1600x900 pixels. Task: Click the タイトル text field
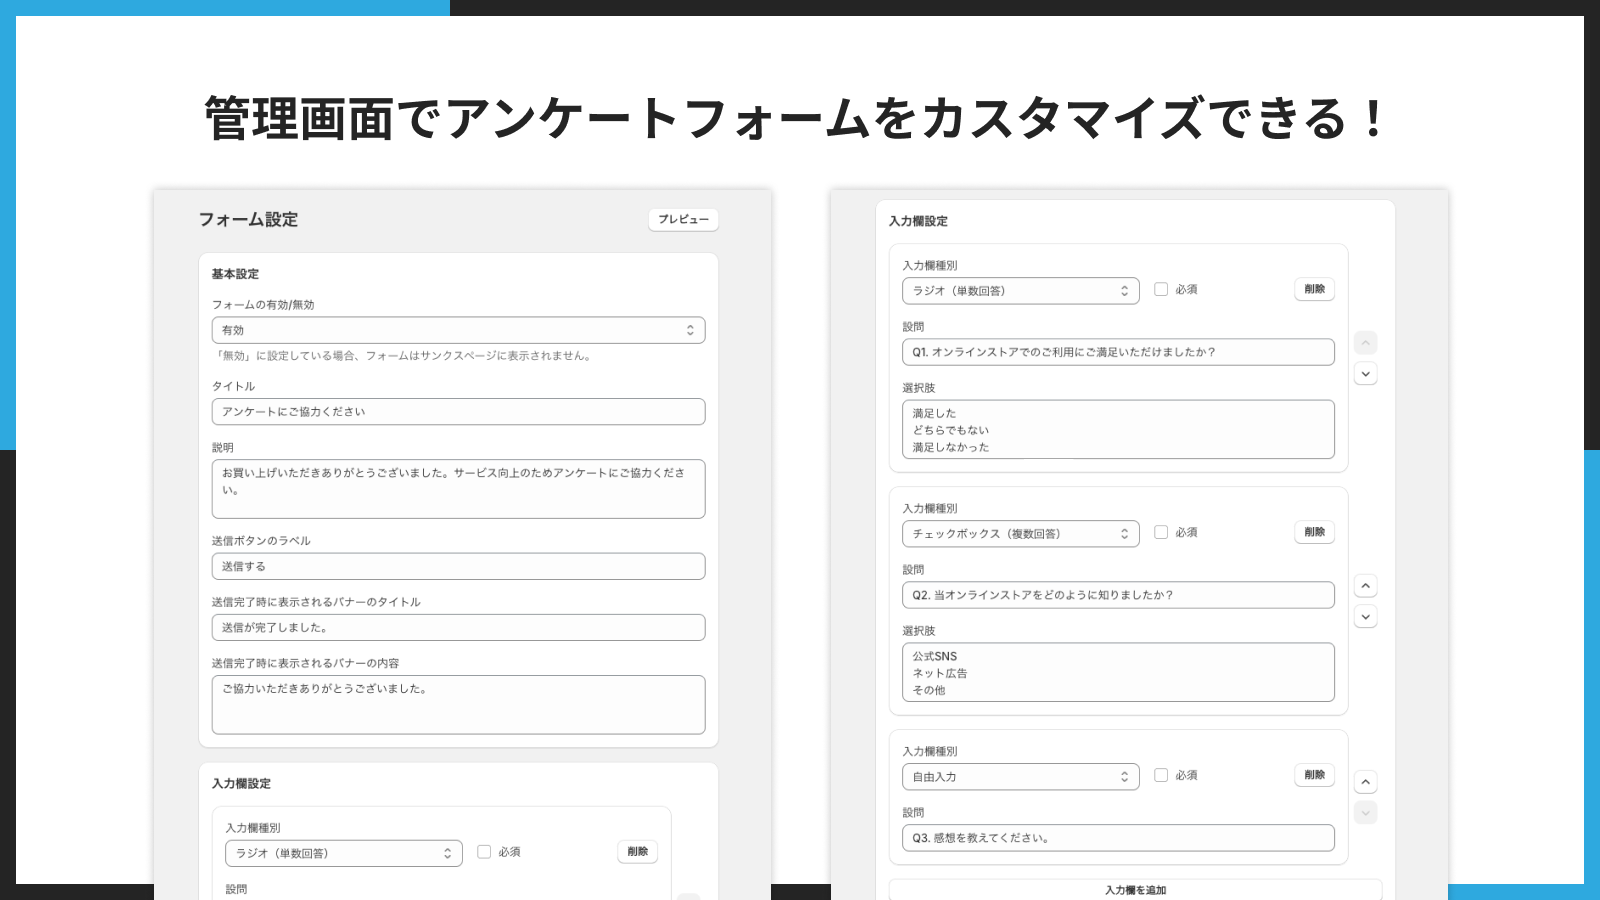tap(458, 411)
